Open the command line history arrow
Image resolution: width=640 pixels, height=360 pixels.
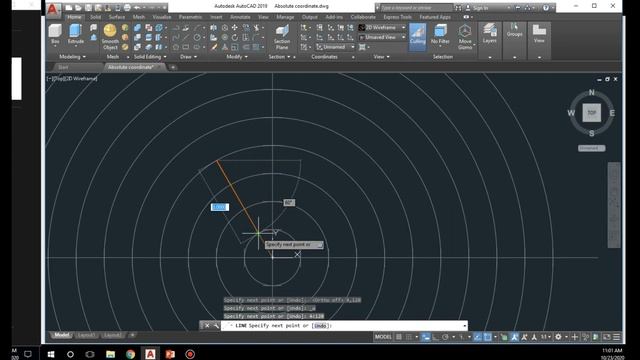[x=464, y=325]
